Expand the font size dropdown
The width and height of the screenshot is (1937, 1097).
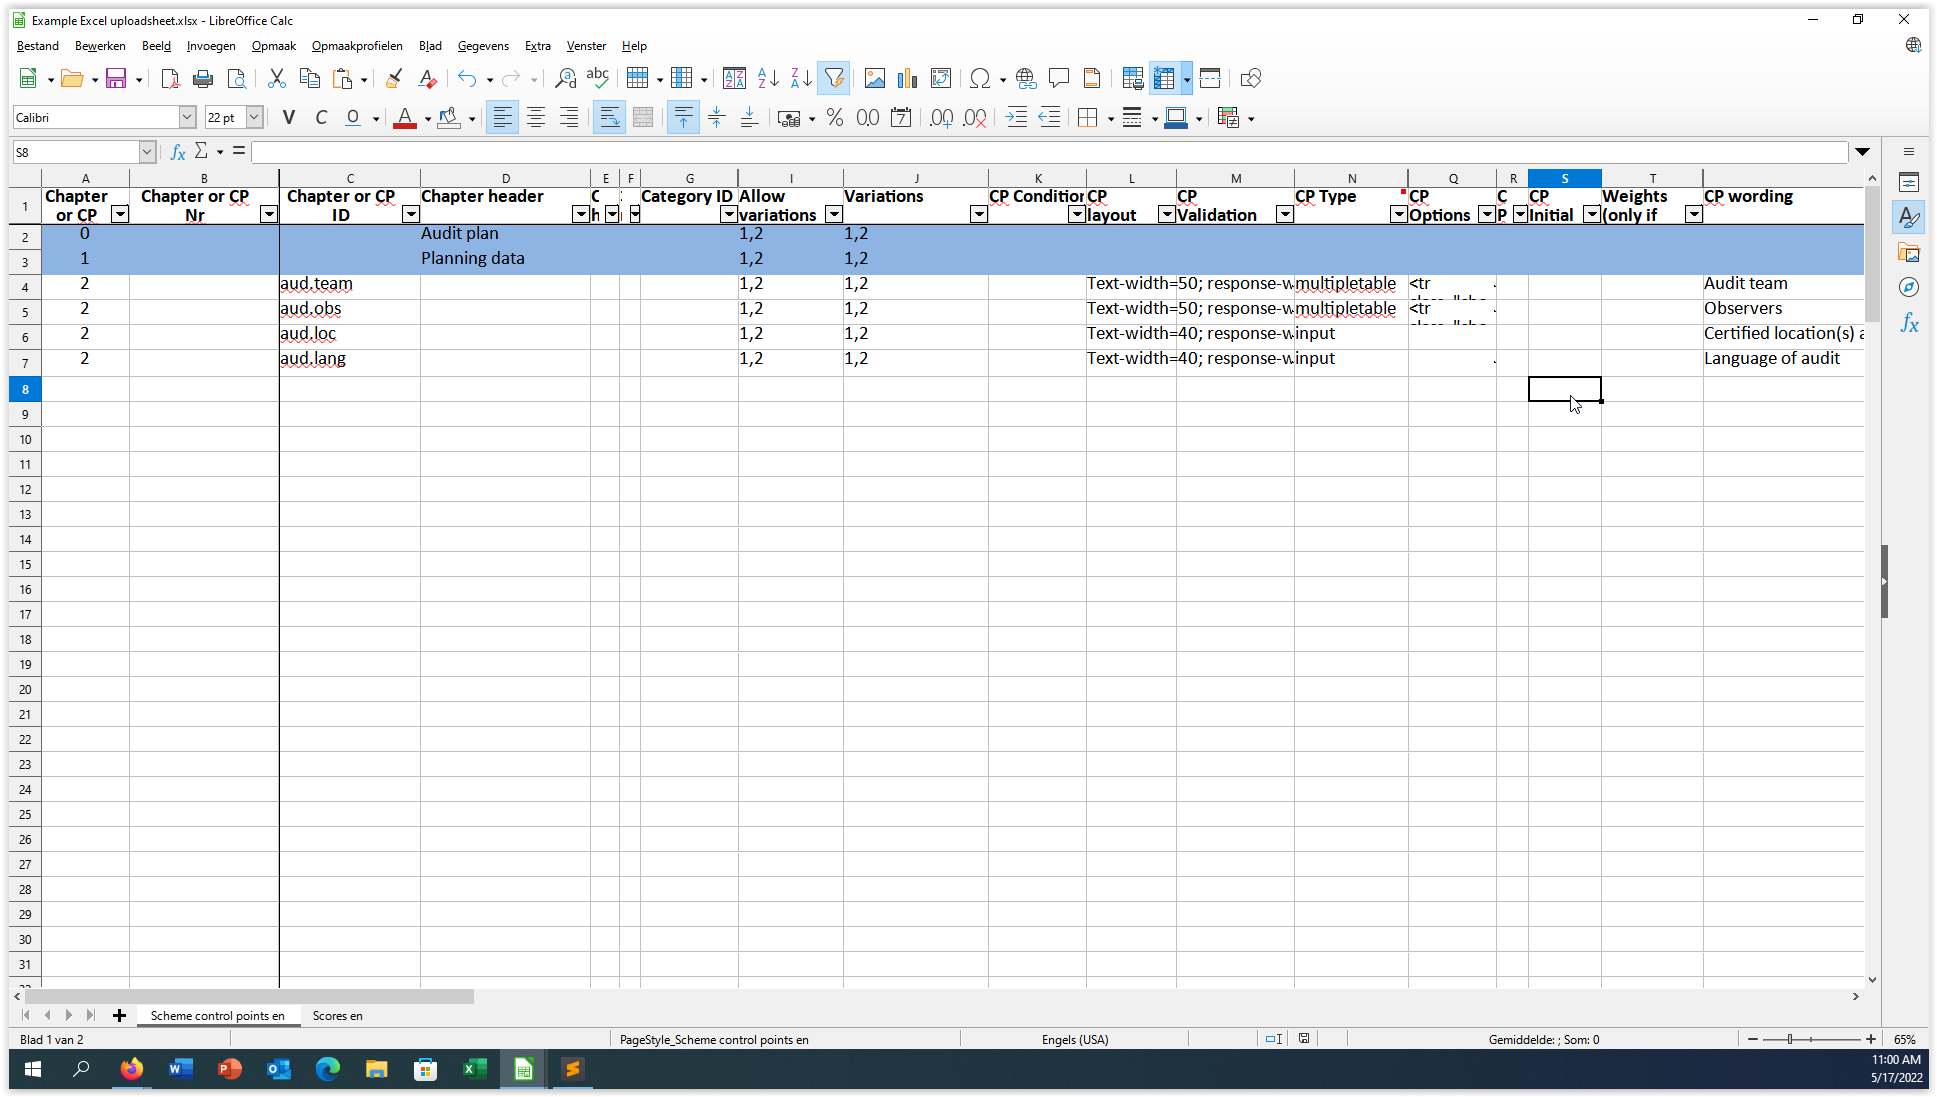pos(254,118)
